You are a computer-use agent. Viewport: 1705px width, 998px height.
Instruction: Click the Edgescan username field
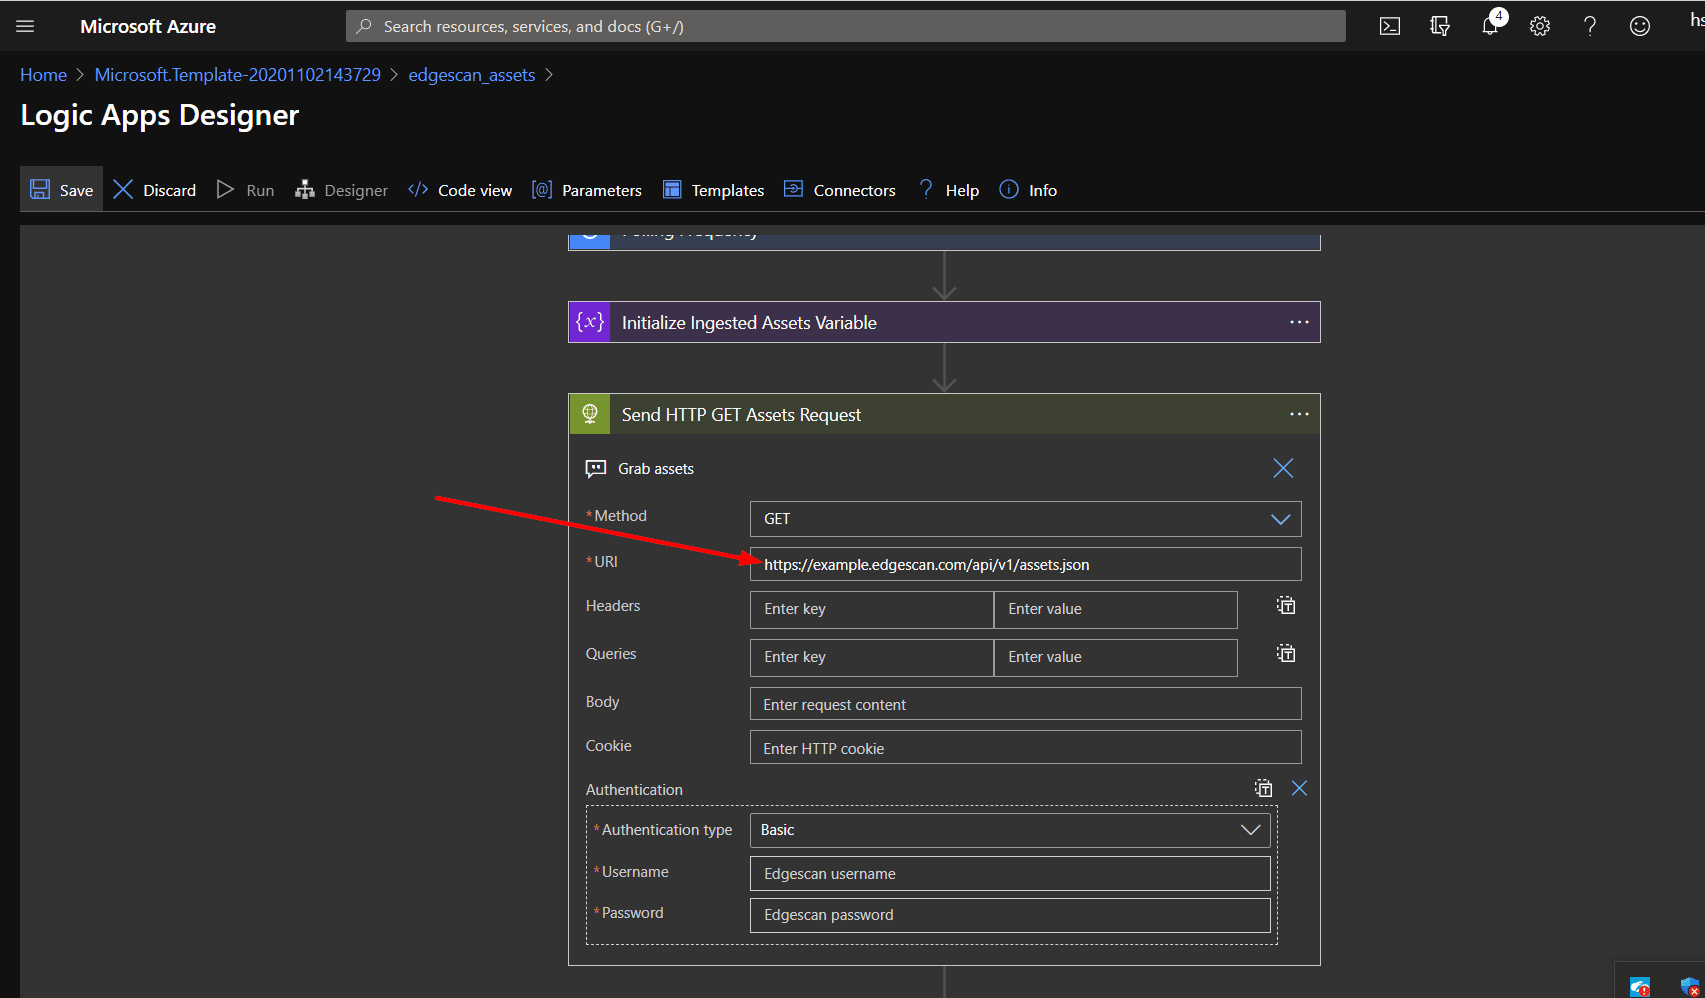[1010, 873]
